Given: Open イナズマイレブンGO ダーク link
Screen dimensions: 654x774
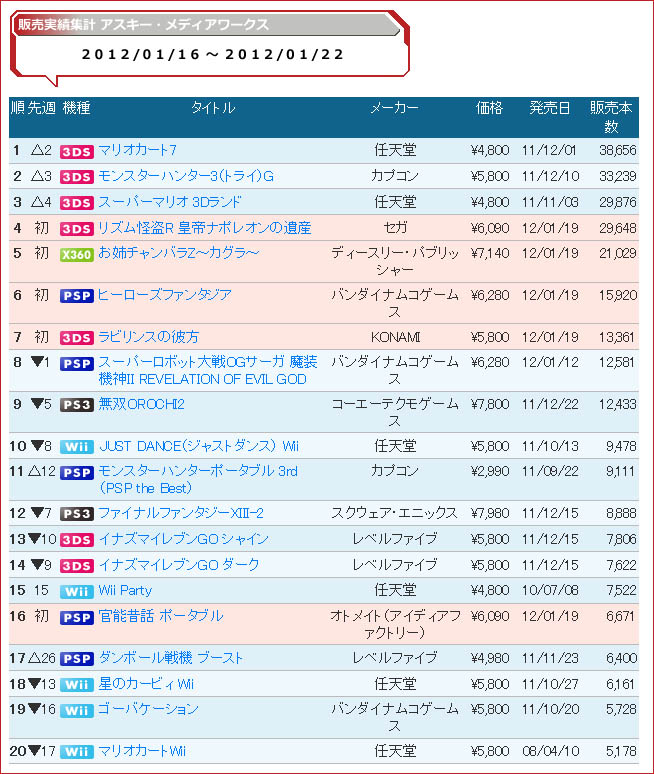Looking at the screenshot, I should pyautogui.click(x=179, y=565).
